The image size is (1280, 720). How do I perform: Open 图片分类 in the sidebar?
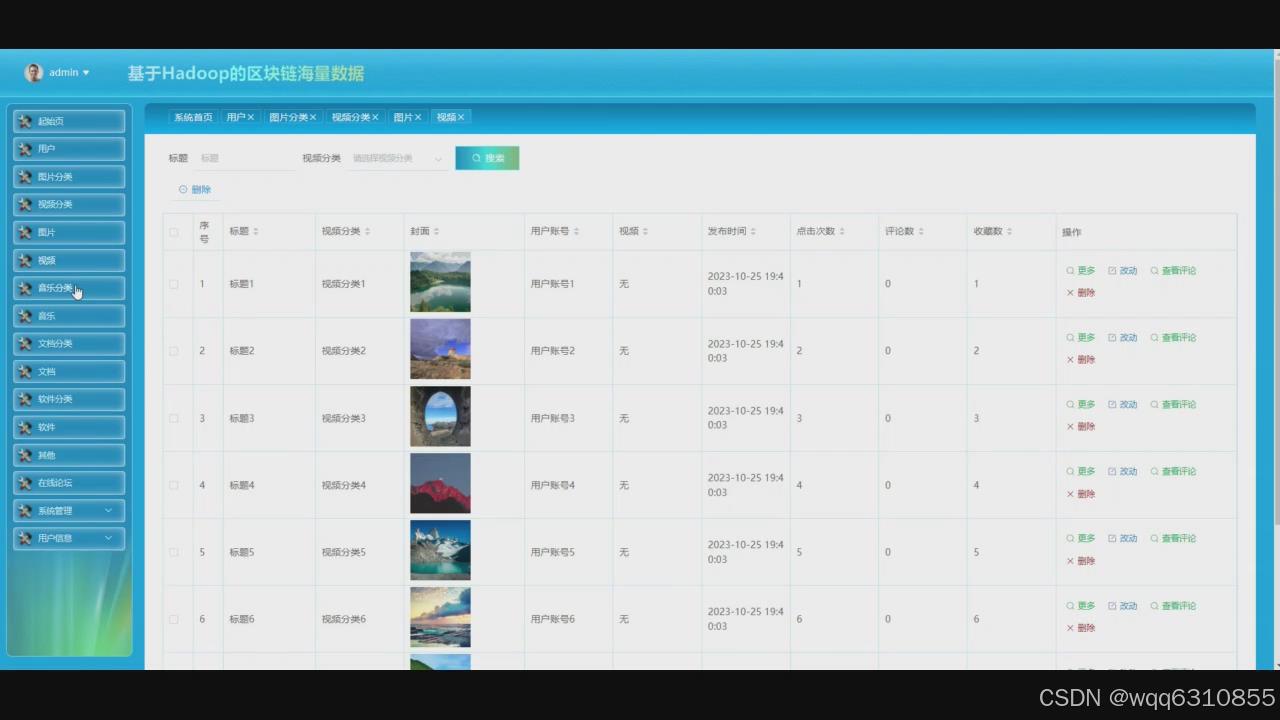69,177
